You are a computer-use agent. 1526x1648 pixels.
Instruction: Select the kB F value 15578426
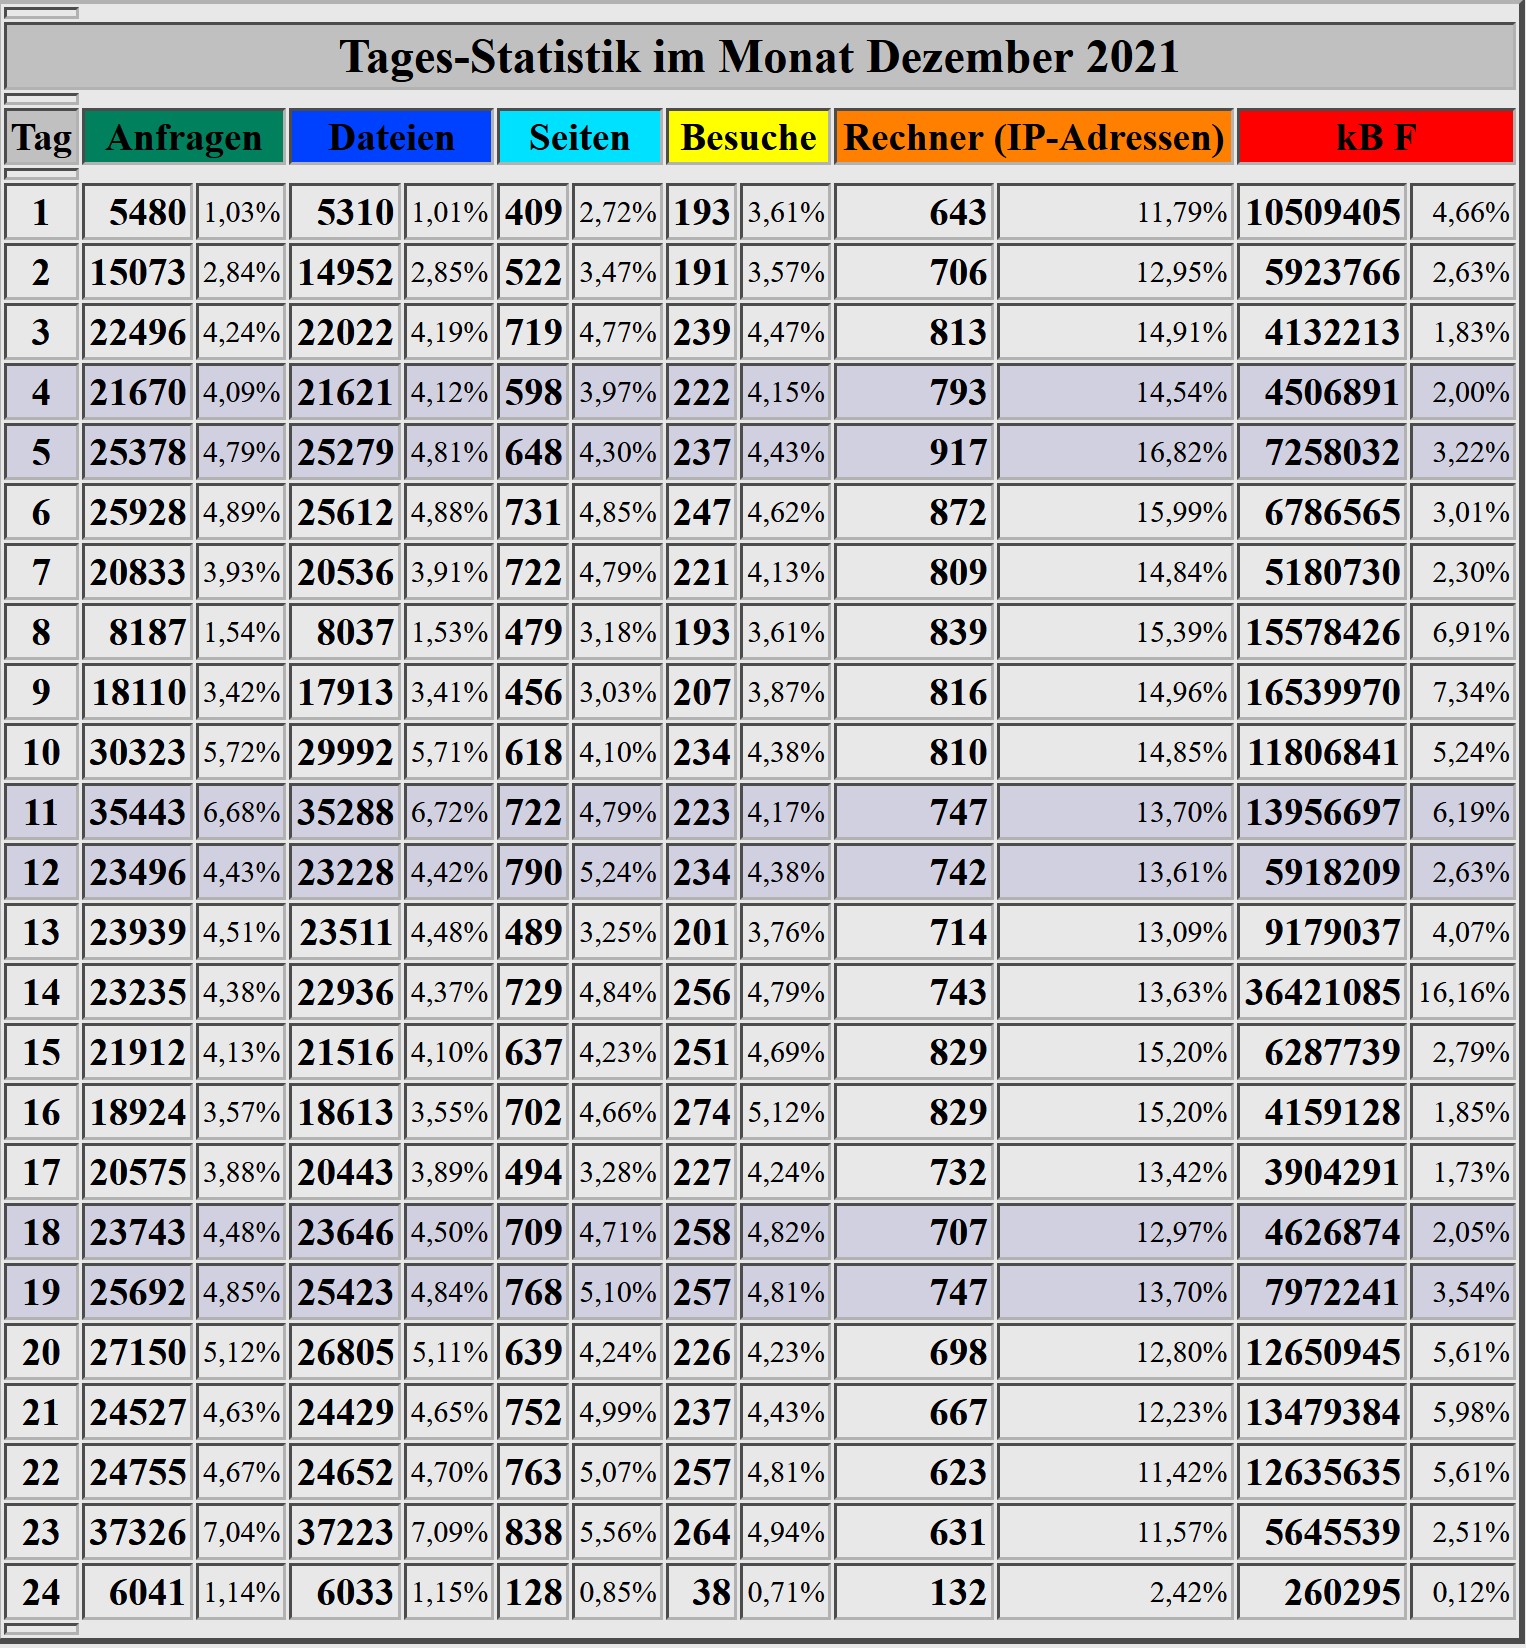point(1323,632)
